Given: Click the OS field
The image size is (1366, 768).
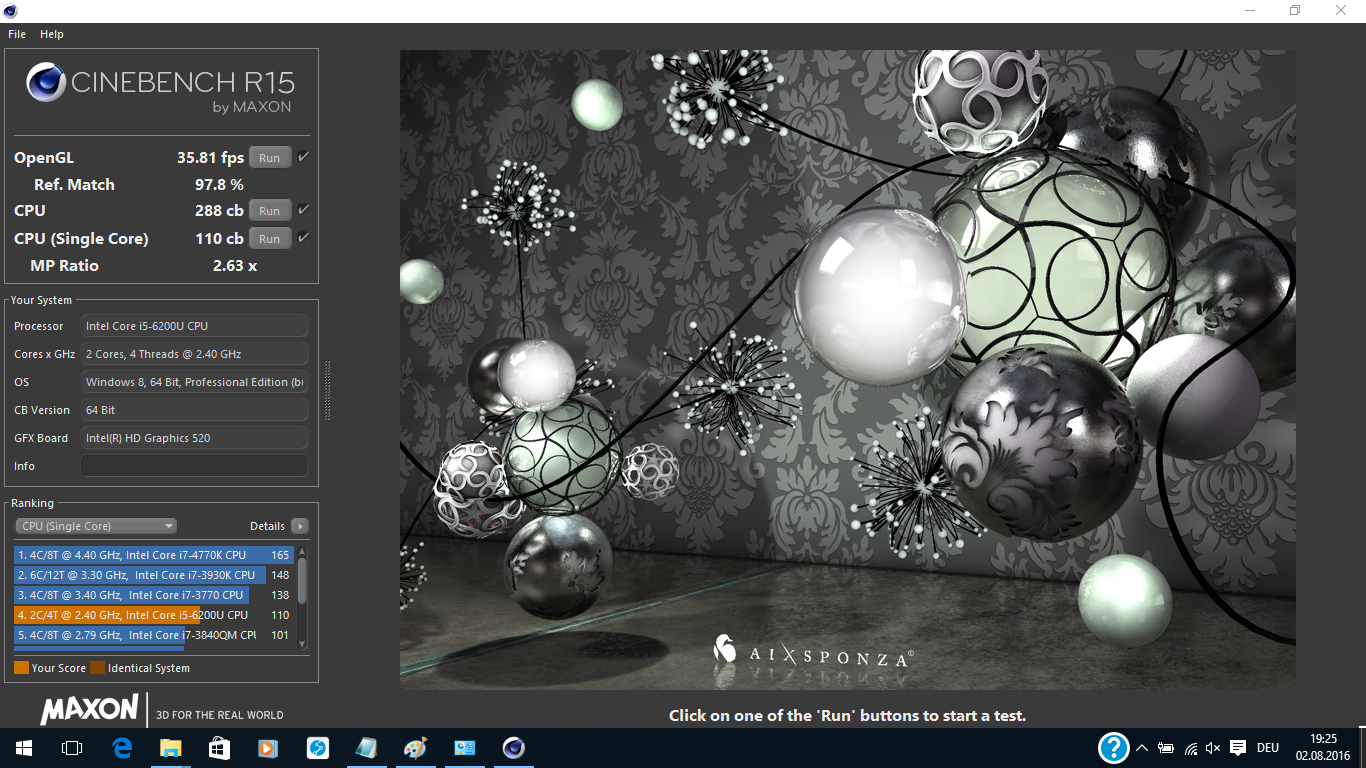Looking at the screenshot, I should 194,382.
